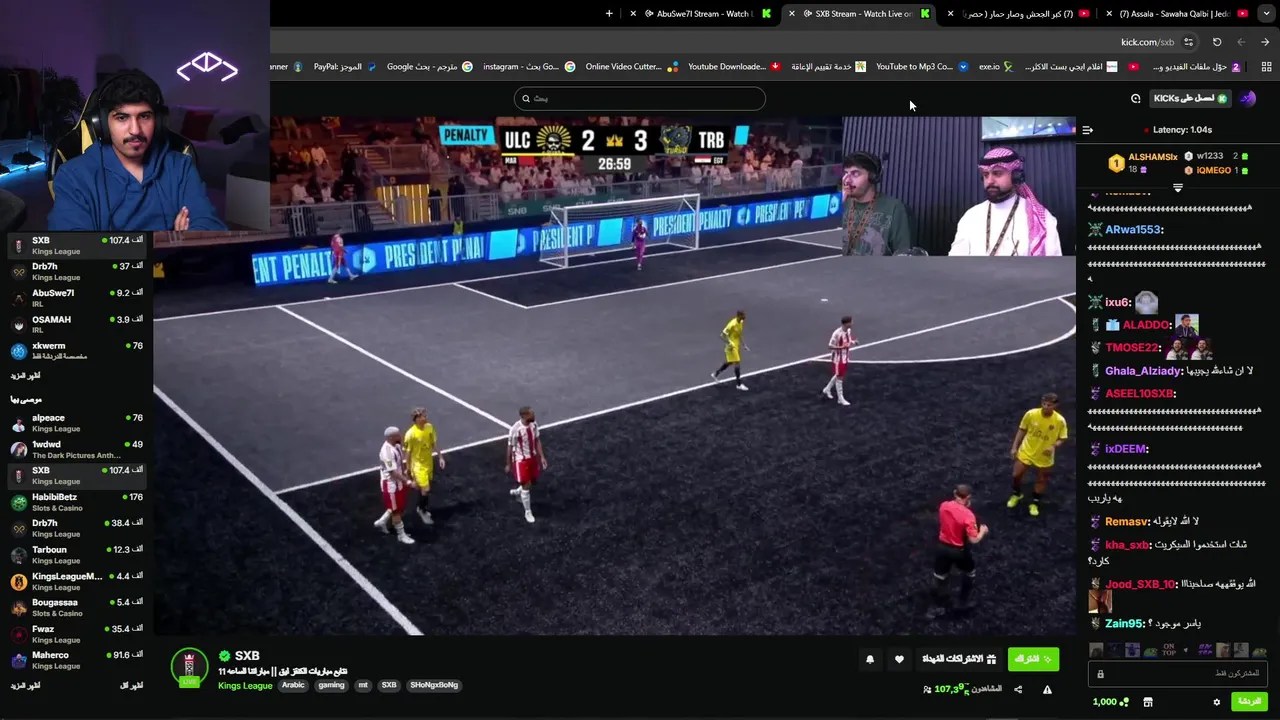The image size is (1280, 720).
Task: Click the 1,000 channel points icon
Action: [1111, 702]
